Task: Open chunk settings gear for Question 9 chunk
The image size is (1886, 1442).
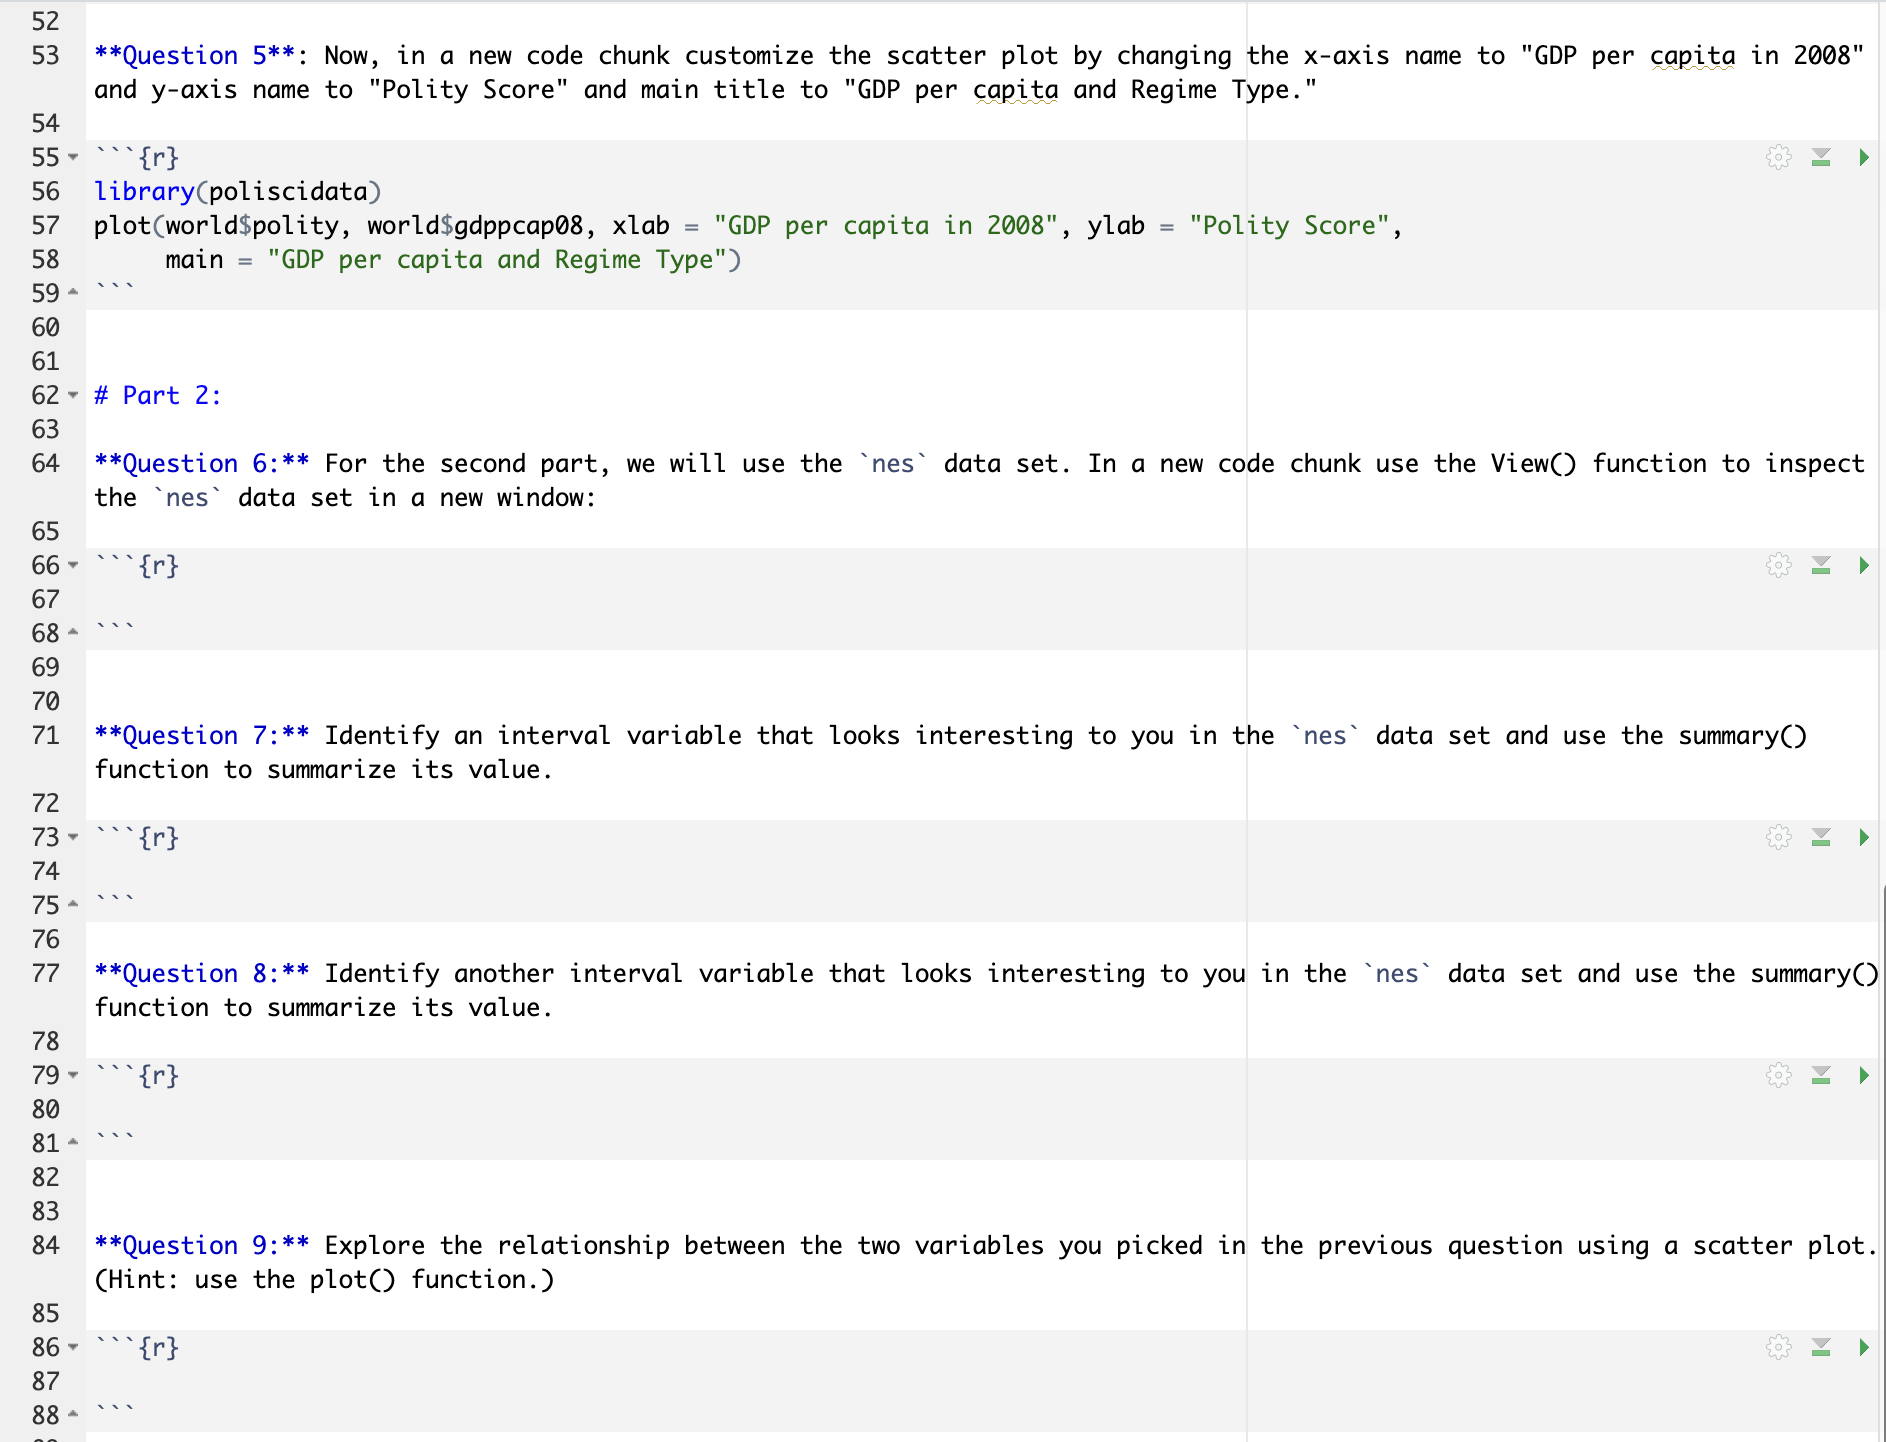Action: pyautogui.click(x=1778, y=1347)
